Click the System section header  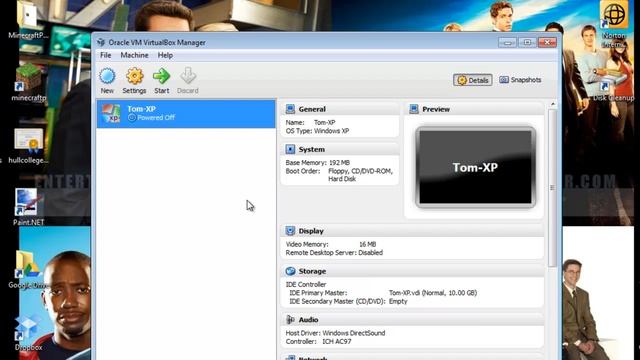(x=340, y=149)
